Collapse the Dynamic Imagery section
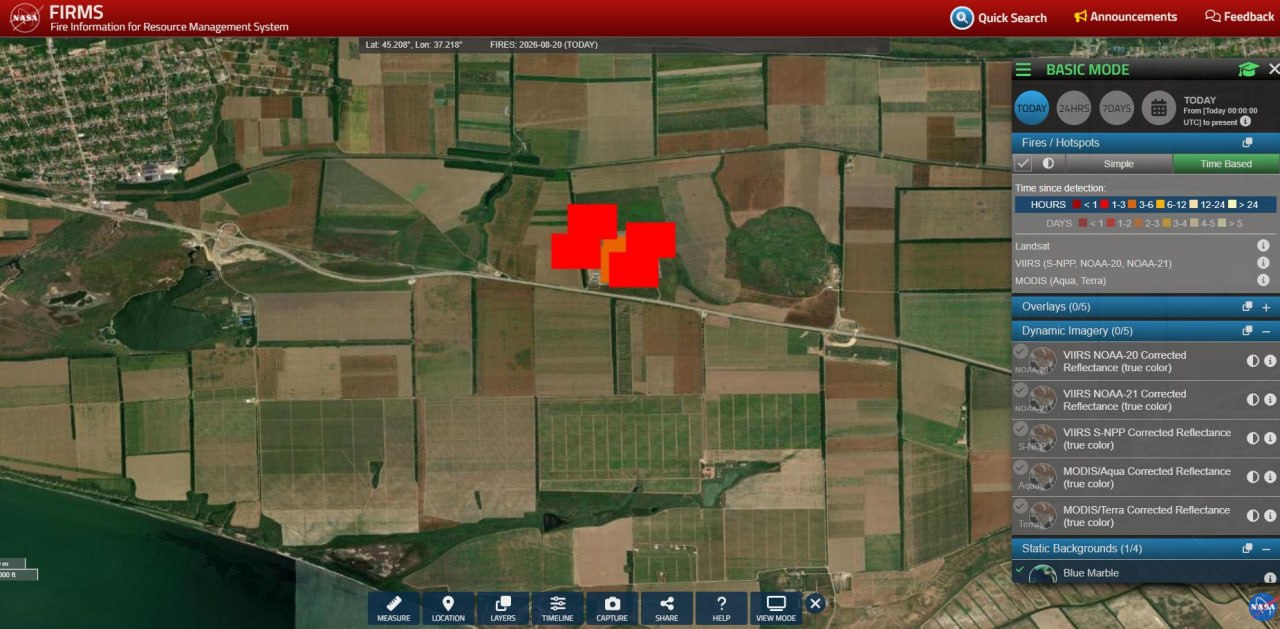This screenshot has height=629, width=1280. point(1266,331)
